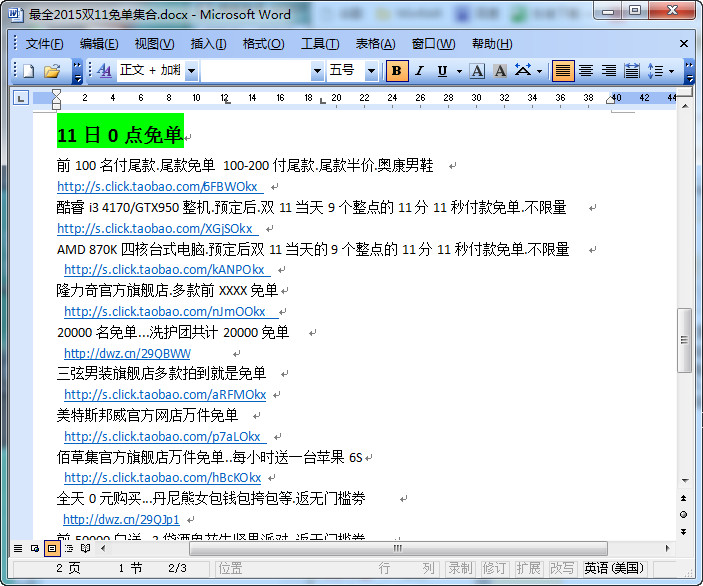
Task: Click 英语(美国) language in status bar
Action: coord(614,569)
